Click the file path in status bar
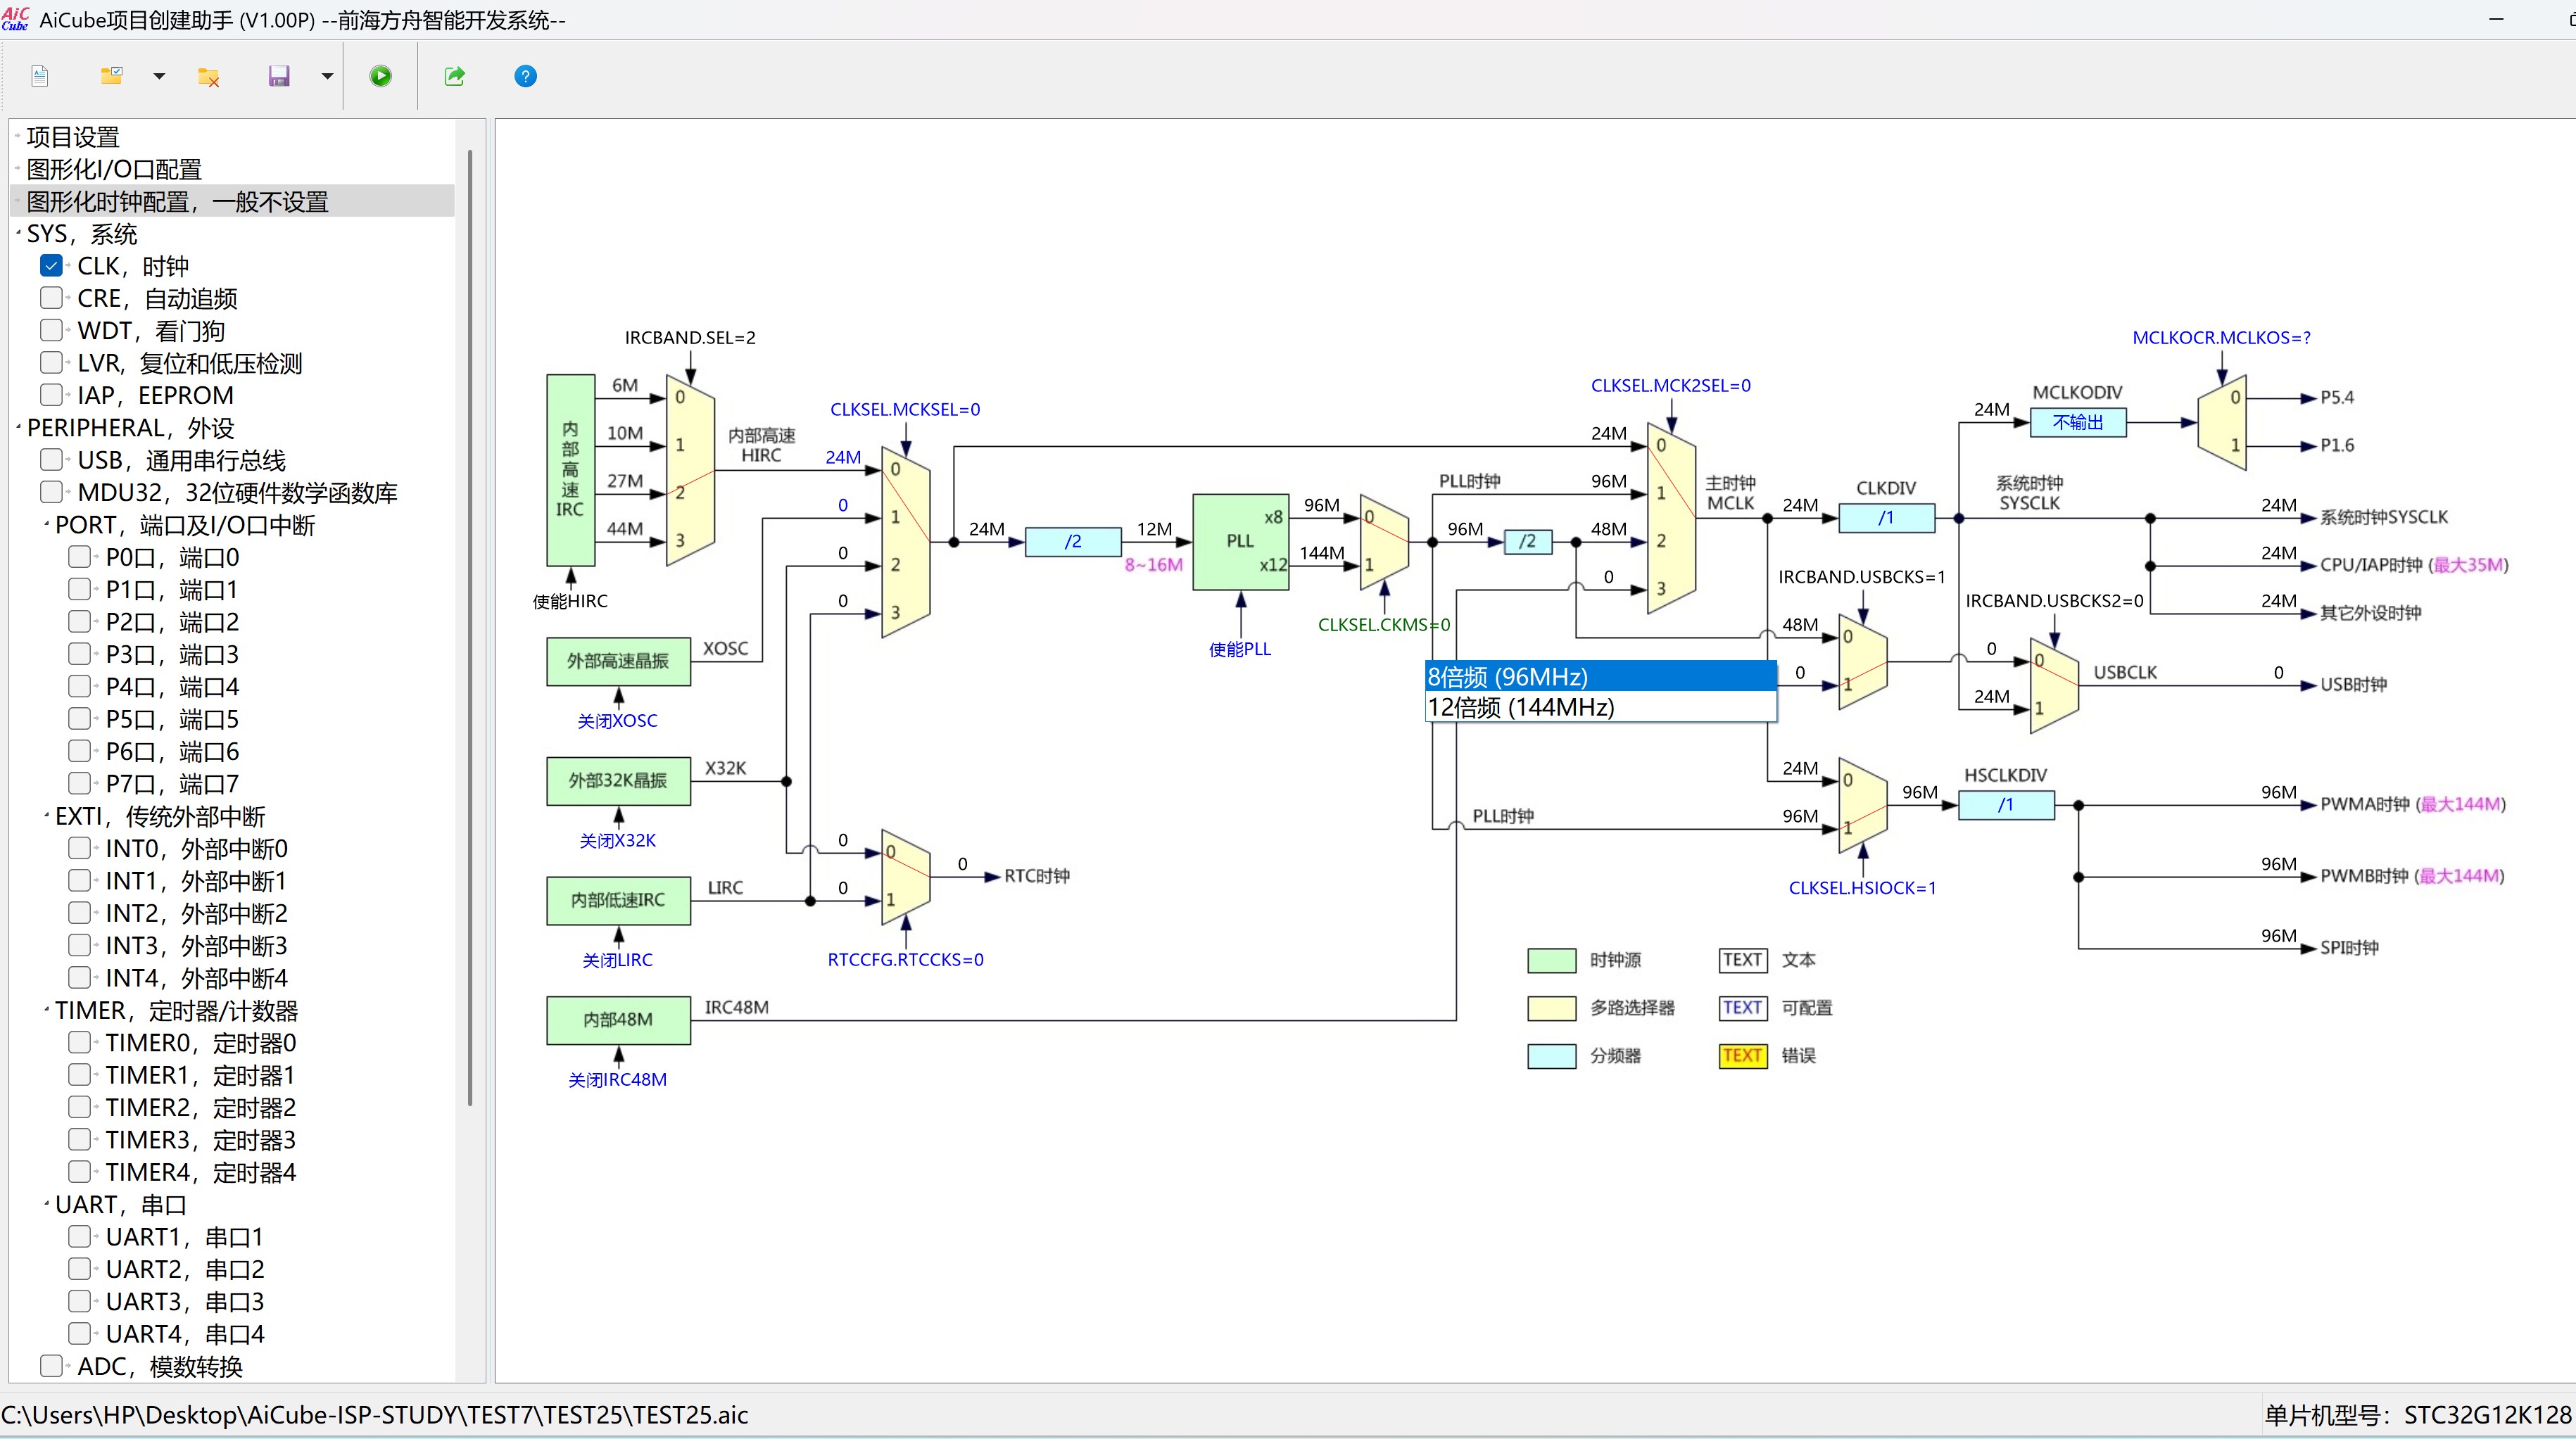 [374, 1415]
